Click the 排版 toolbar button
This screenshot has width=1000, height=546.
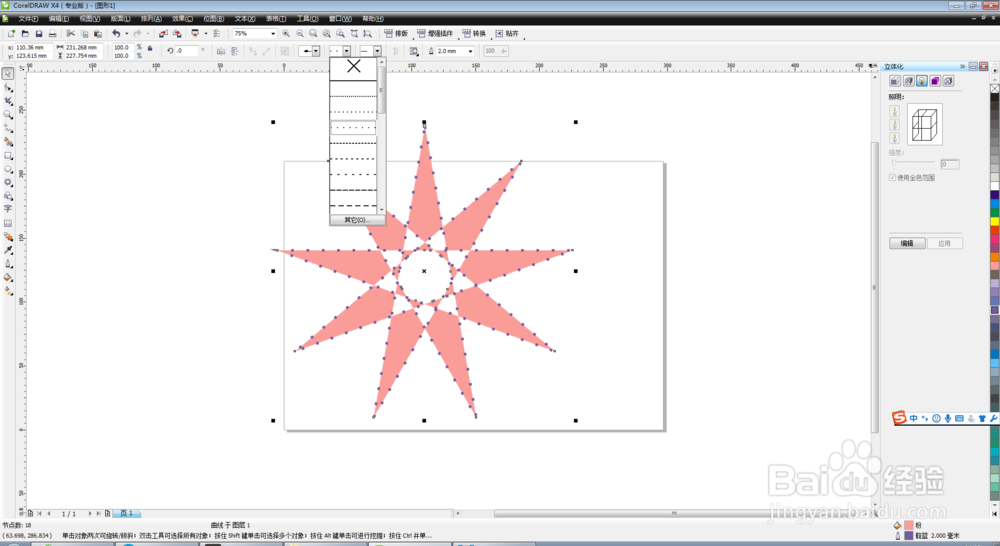pos(396,33)
